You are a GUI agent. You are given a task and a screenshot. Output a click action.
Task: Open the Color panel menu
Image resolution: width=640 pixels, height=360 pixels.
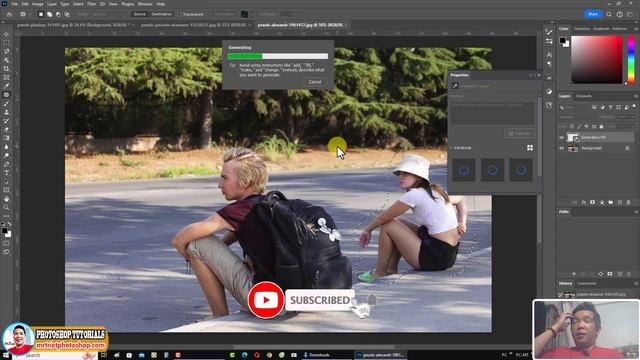(636, 29)
